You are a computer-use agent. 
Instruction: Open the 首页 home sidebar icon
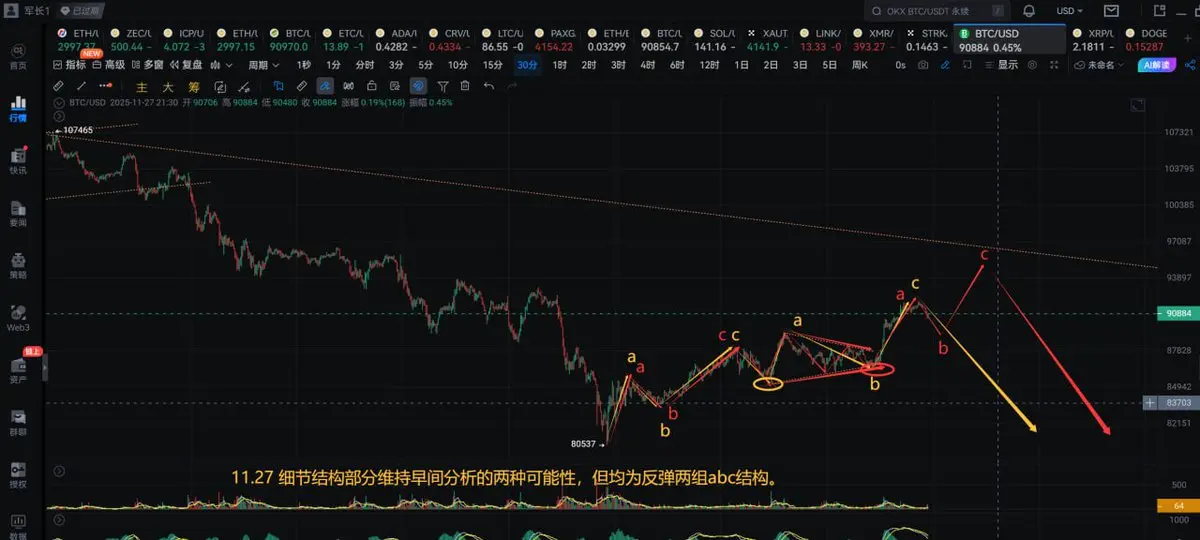(18, 55)
